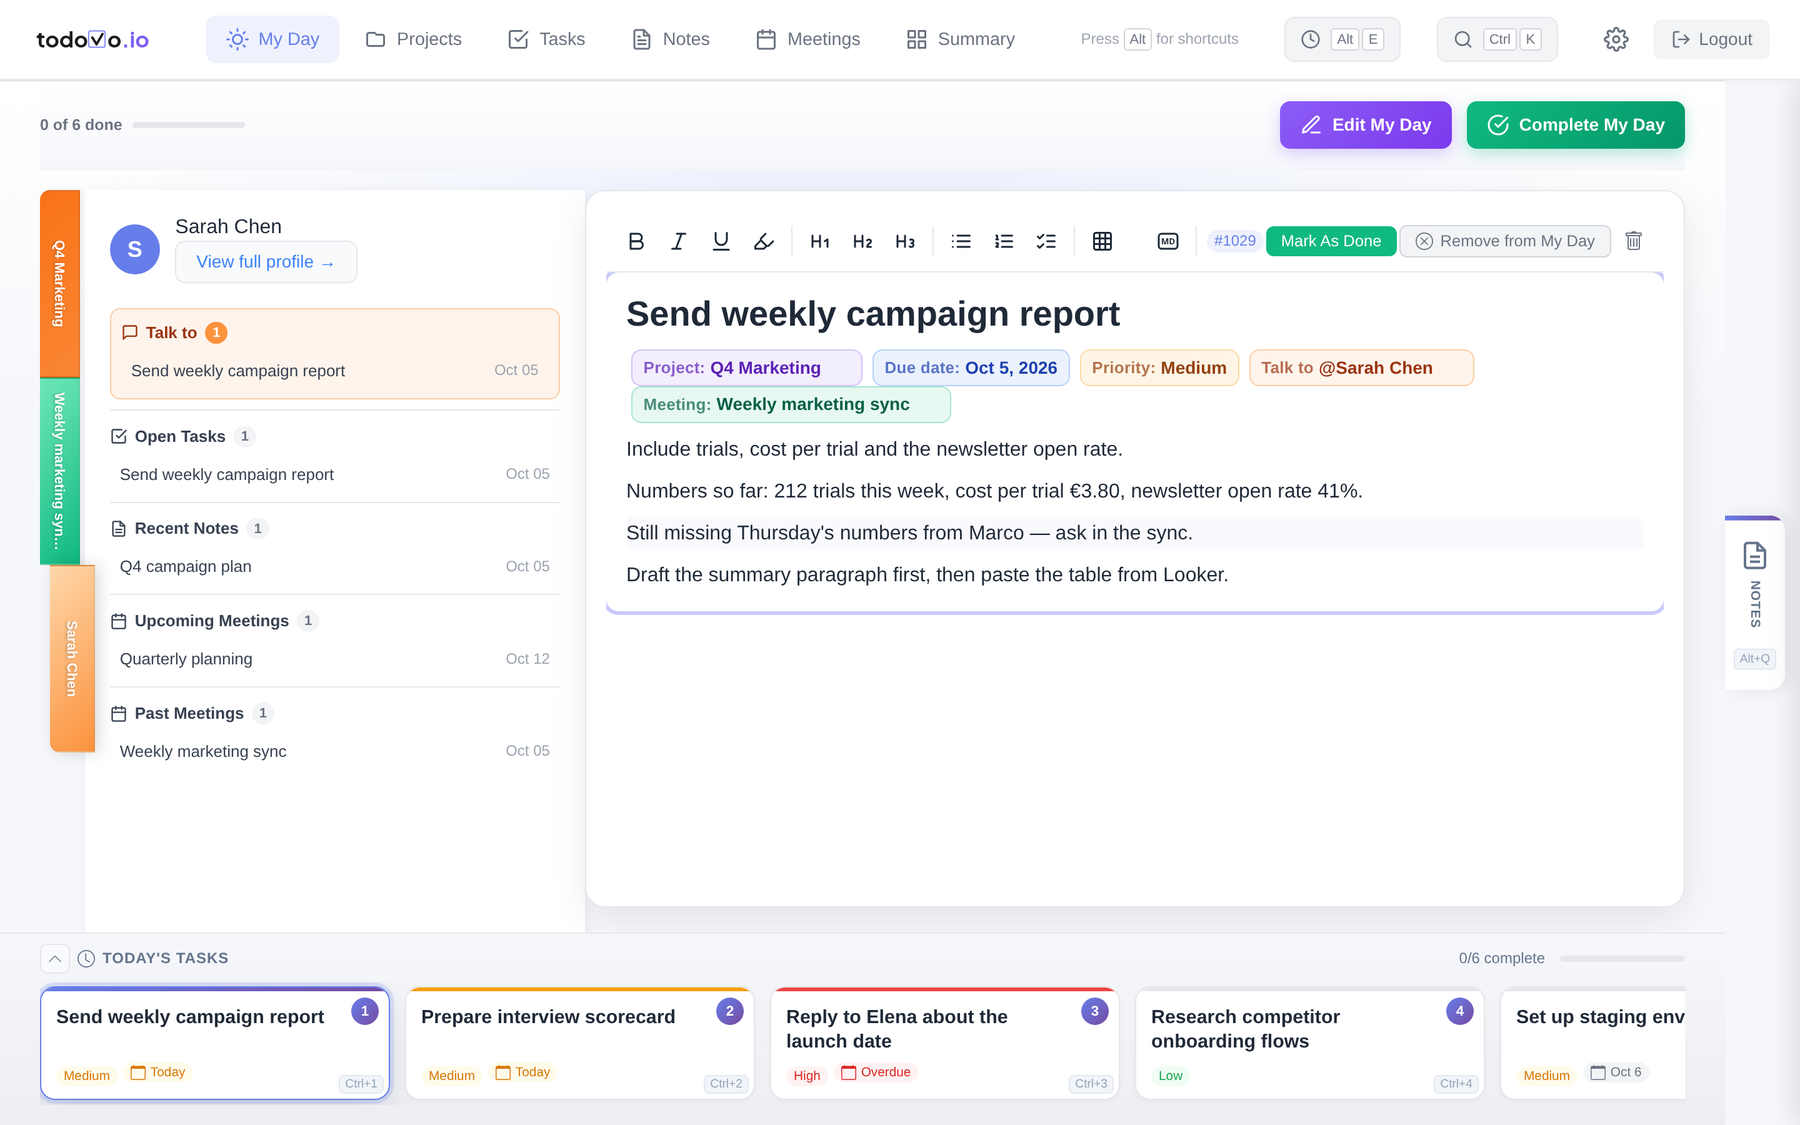This screenshot has height=1125, width=1800.
Task: Apply Heading 3 style
Action: coord(905,241)
